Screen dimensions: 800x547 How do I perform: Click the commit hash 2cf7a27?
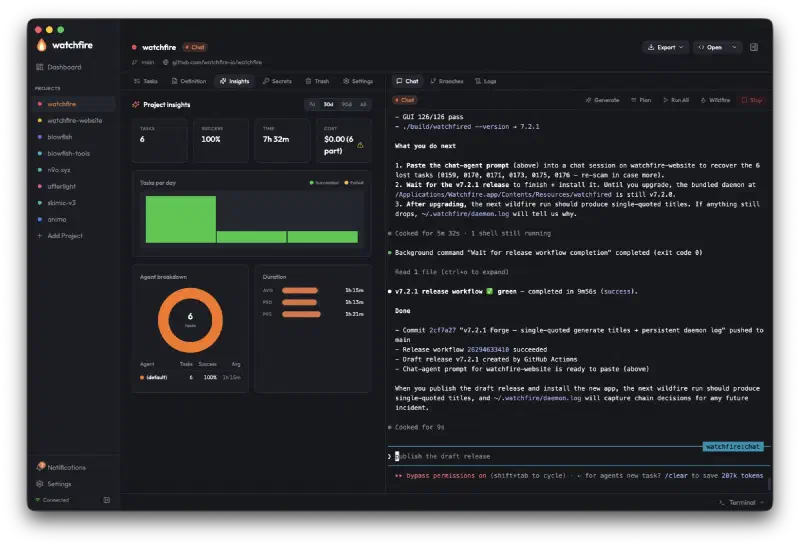click(442, 330)
